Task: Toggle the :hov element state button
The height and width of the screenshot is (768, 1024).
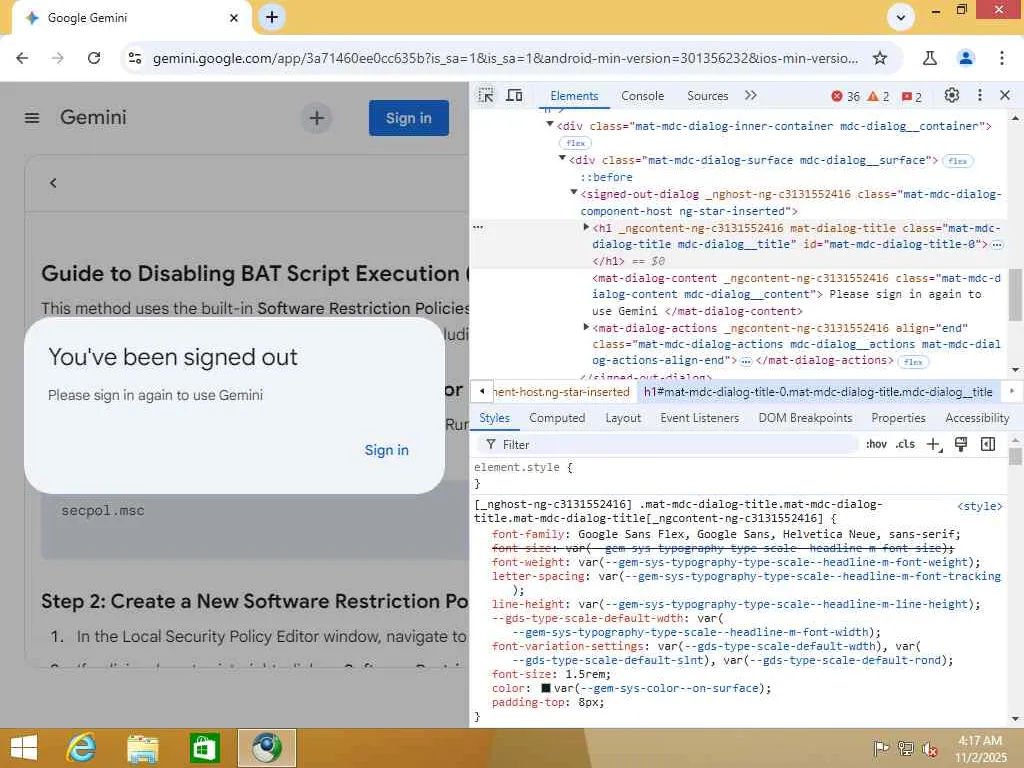Action: [876, 444]
